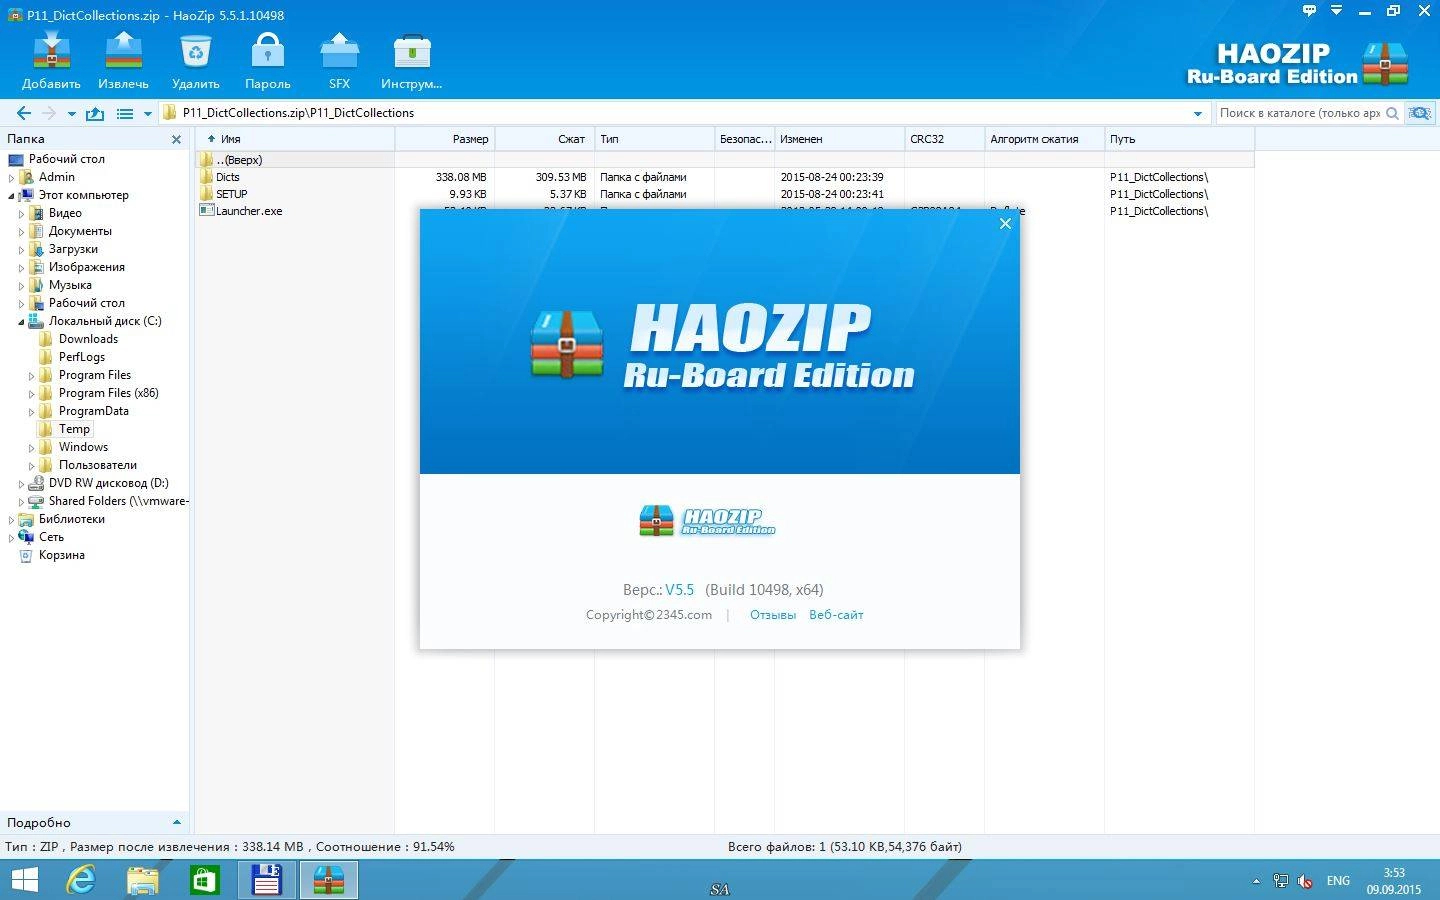Sort by the Изменен column header
The width and height of the screenshot is (1440, 900).
tap(840, 139)
